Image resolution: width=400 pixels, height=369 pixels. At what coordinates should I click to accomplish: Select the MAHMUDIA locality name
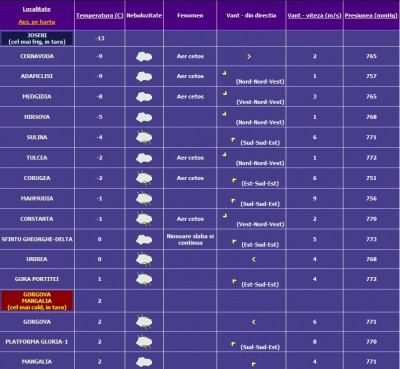pyautogui.click(x=37, y=199)
